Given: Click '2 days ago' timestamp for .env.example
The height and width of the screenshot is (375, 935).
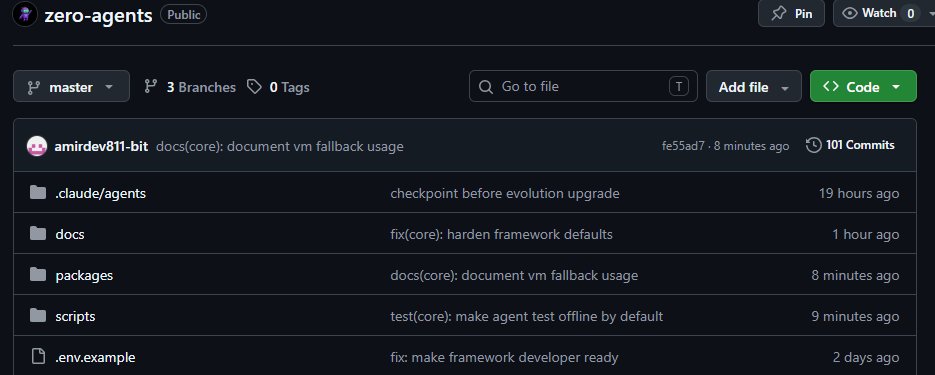Looking at the screenshot, I should pyautogui.click(x=866, y=357).
